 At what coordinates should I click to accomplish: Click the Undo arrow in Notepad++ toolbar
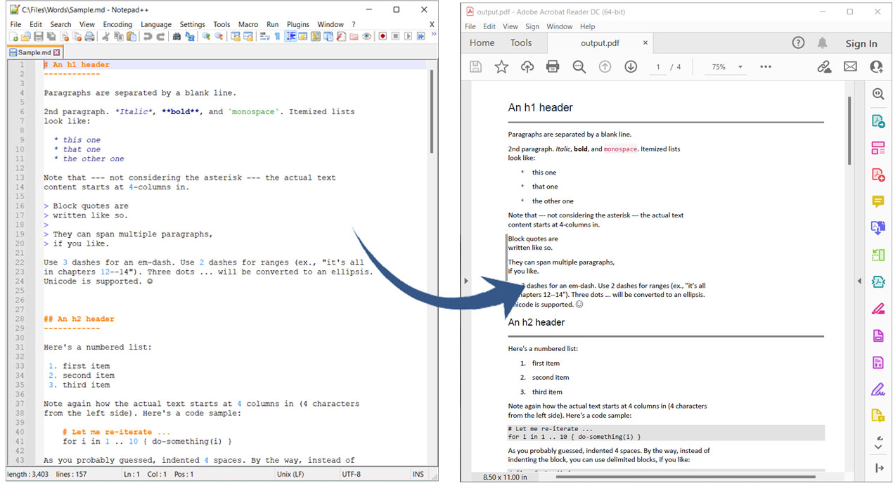point(147,36)
